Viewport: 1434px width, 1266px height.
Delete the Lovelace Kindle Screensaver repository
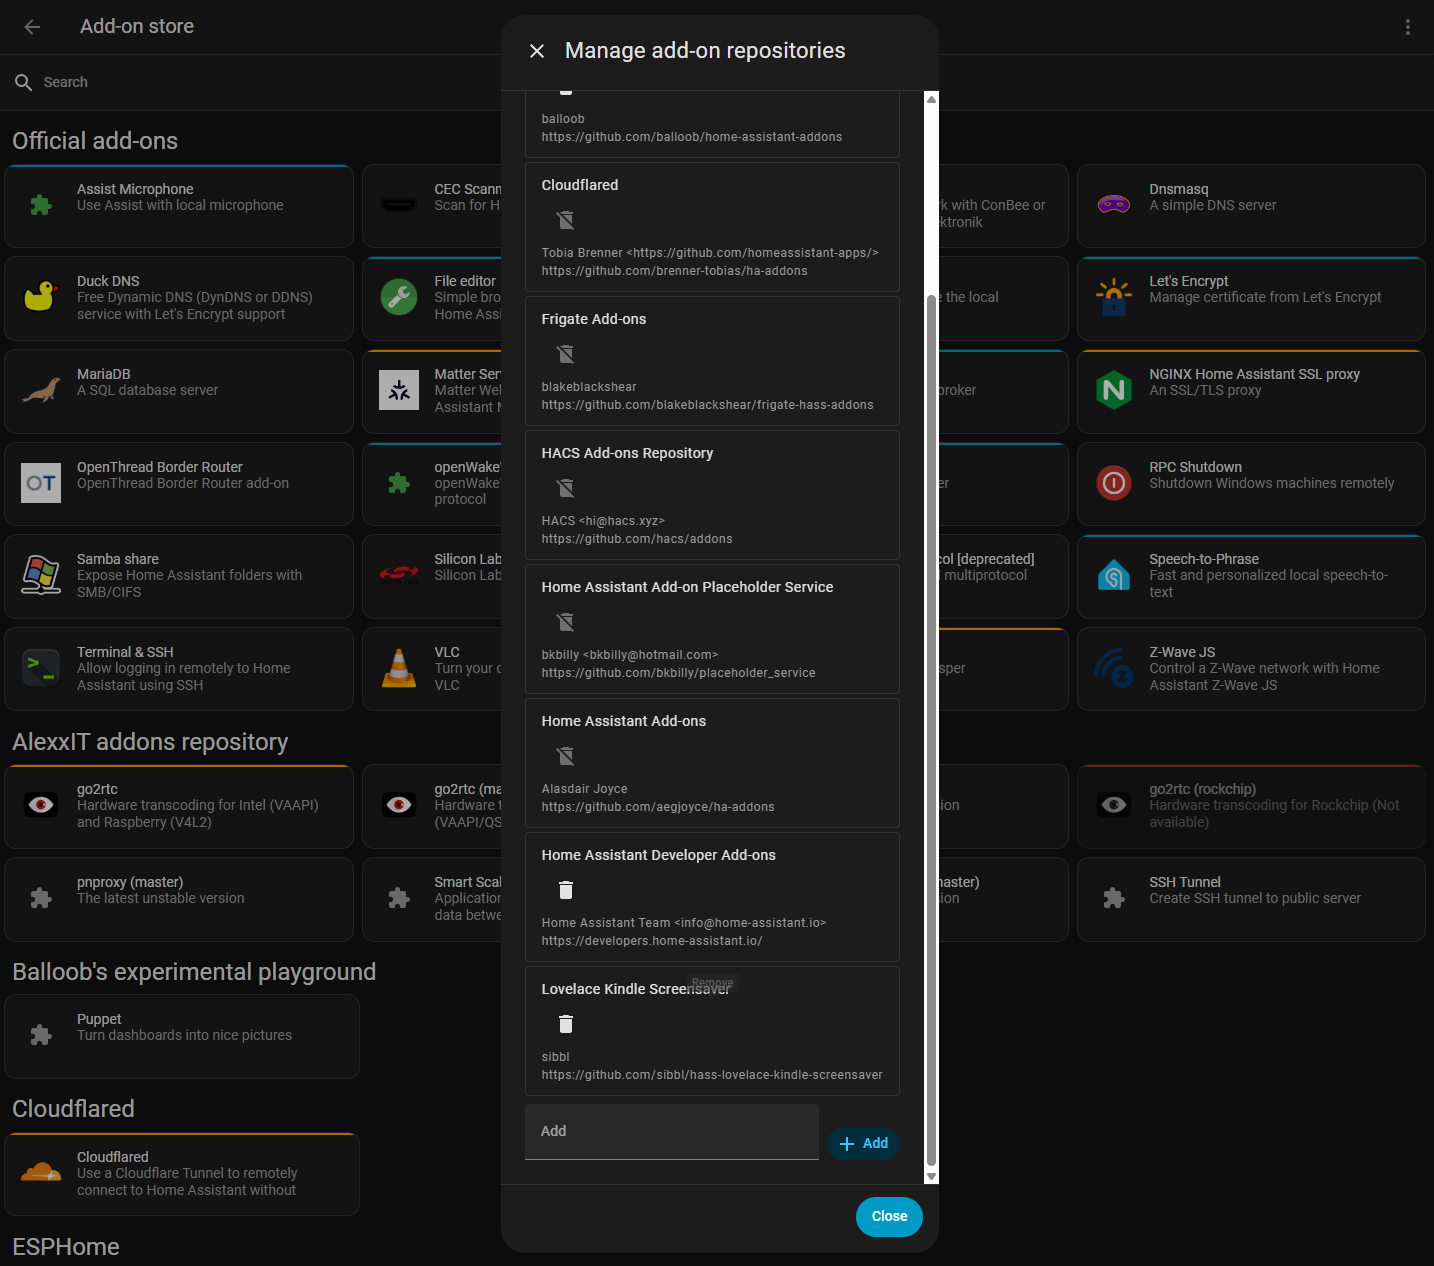tap(566, 1023)
